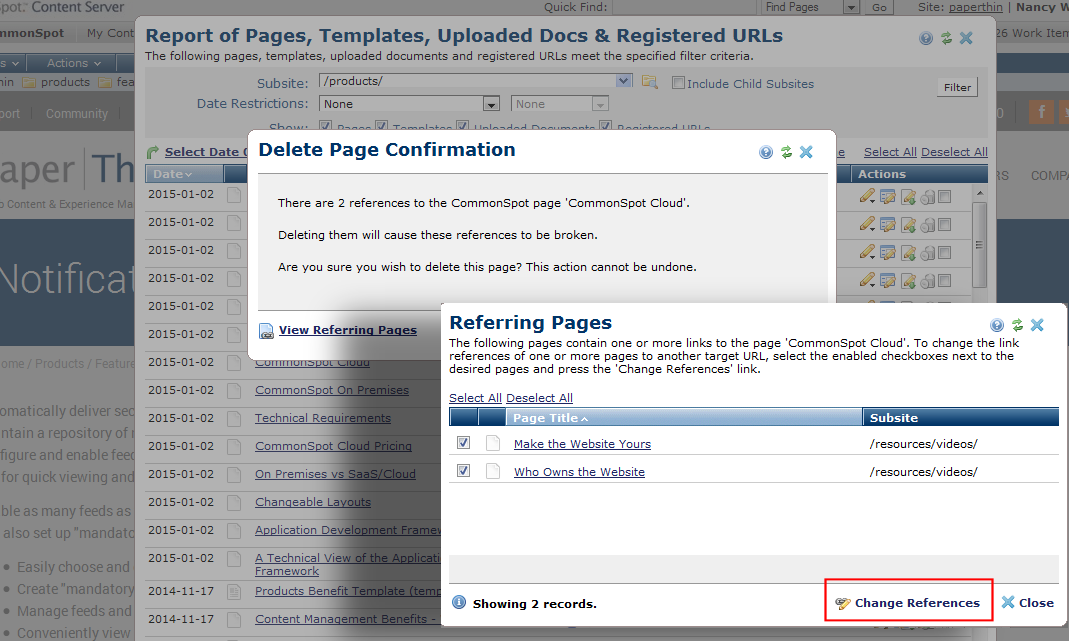Click the Community menu item in background
Screen dimensions: 1069x641
(76, 114)
